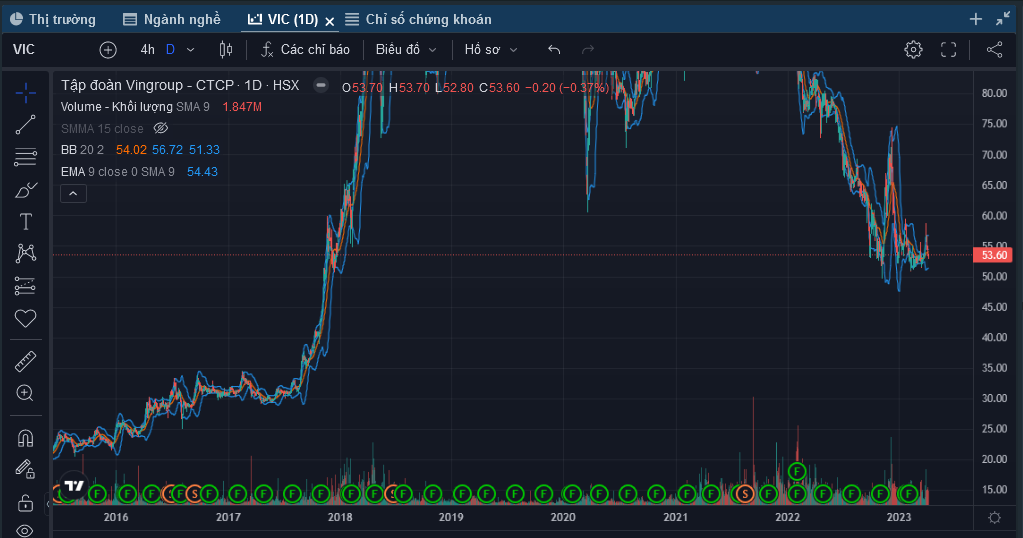Toggle lock all drawing tools
This screenshot has width=1023, height=538.
click(25, 503)
